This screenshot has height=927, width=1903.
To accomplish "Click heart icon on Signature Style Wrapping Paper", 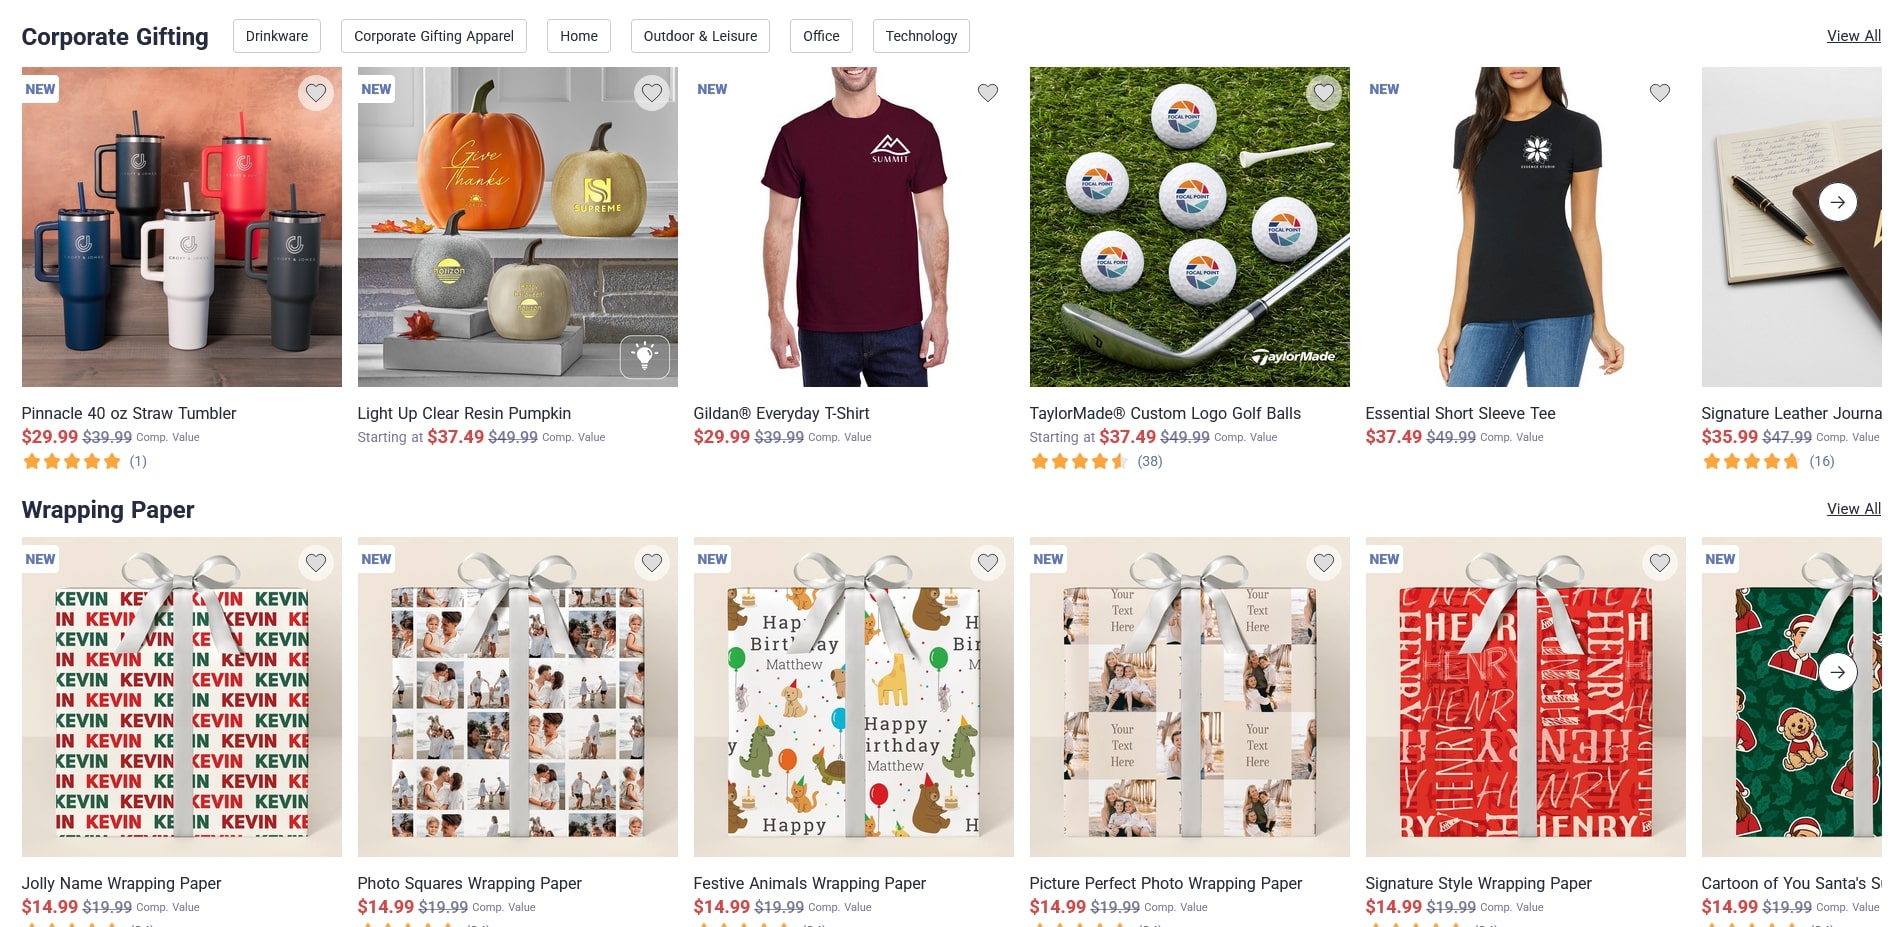I will tap(1660, 563).
